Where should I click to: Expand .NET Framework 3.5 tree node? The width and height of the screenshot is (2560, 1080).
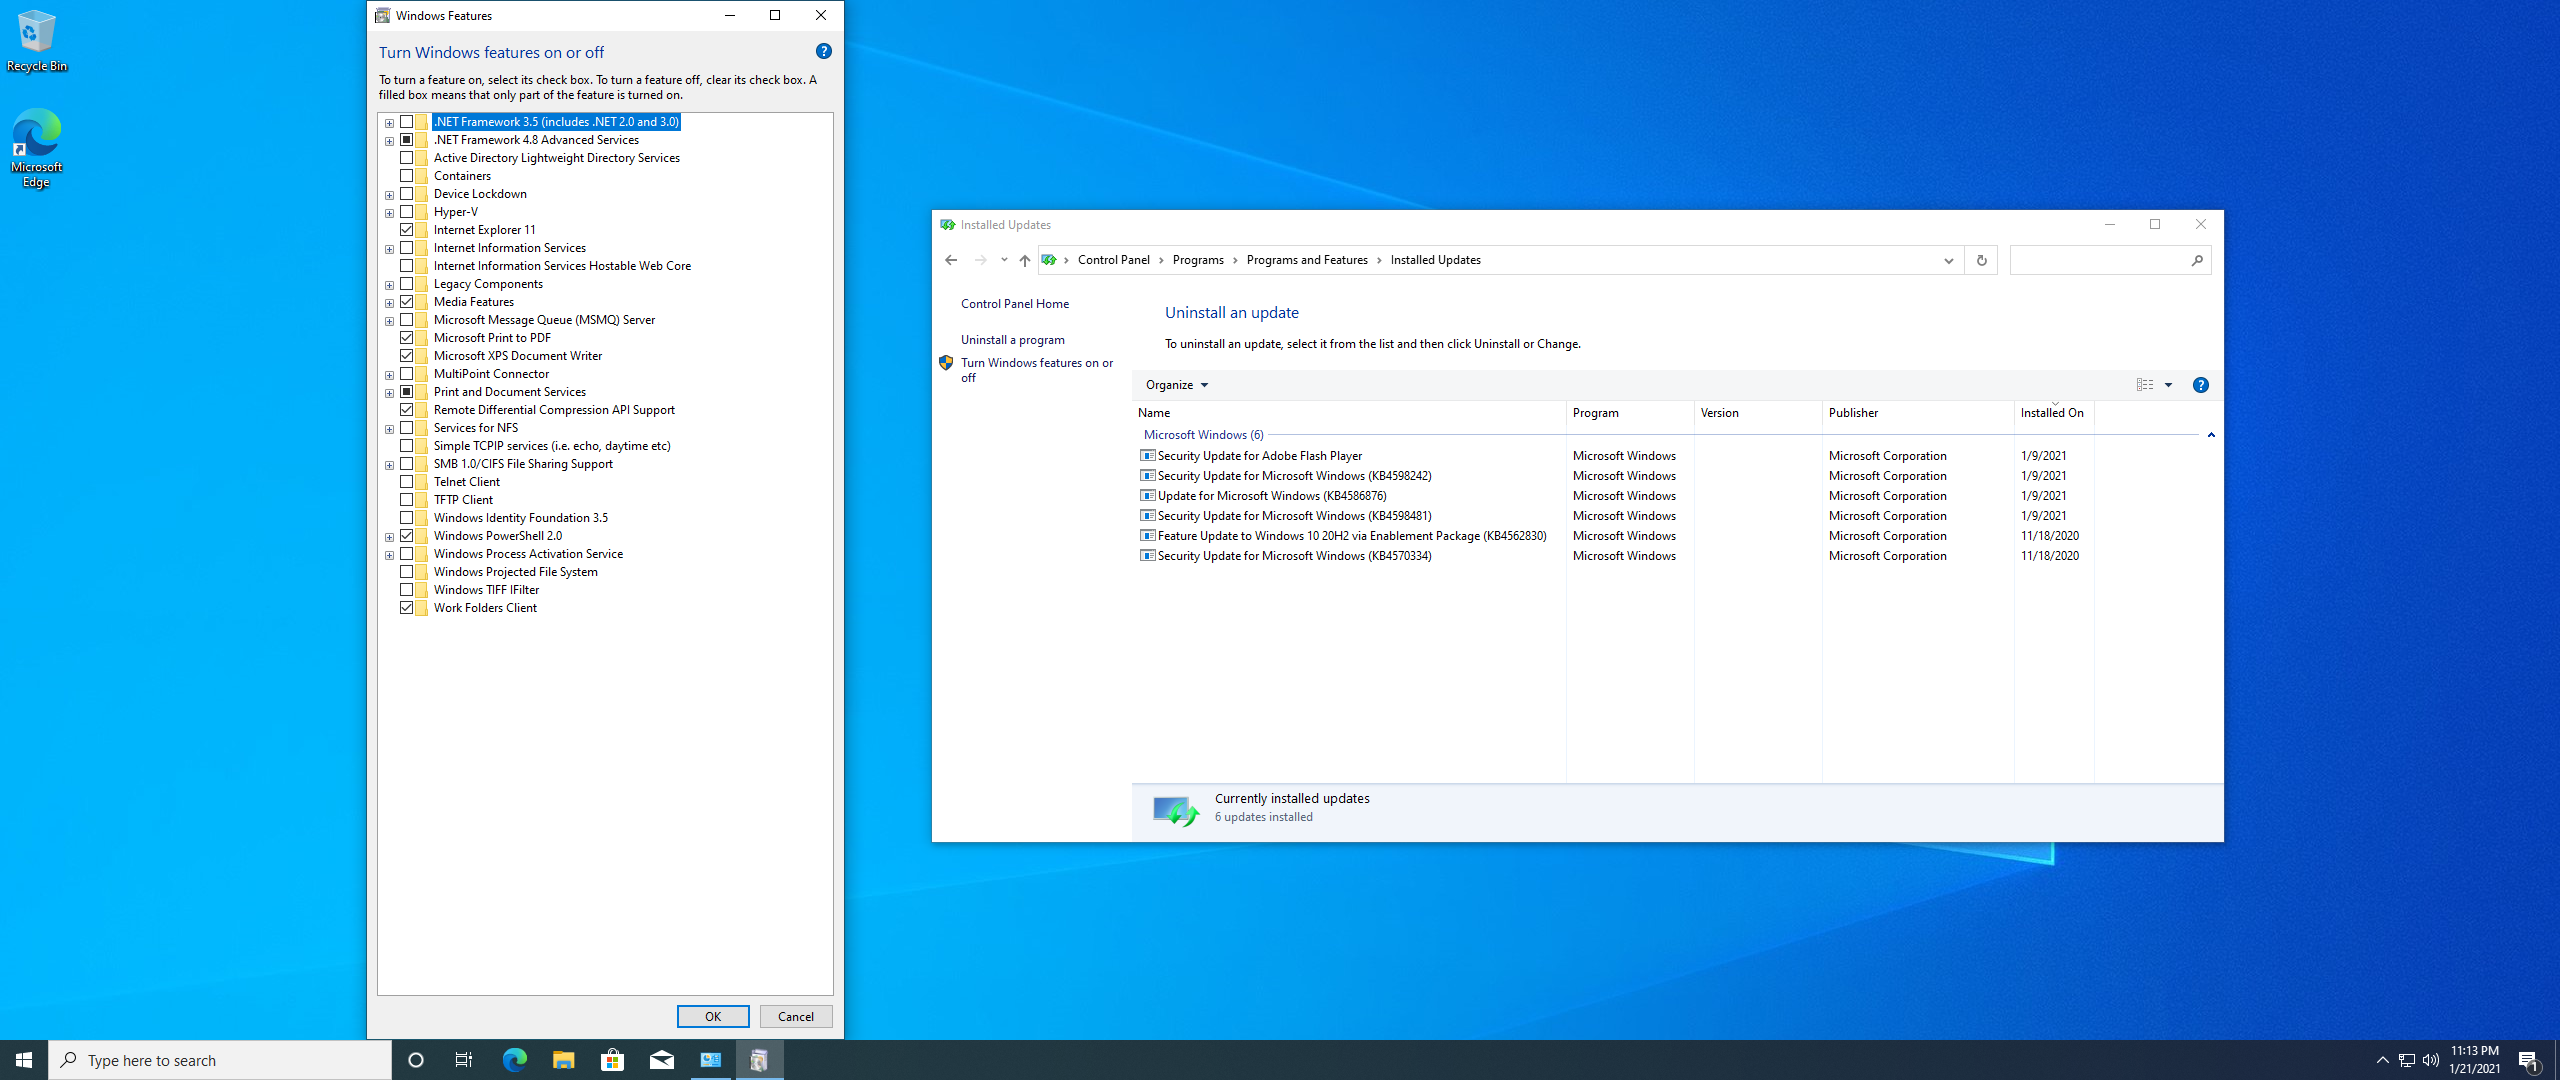[389, 123]
